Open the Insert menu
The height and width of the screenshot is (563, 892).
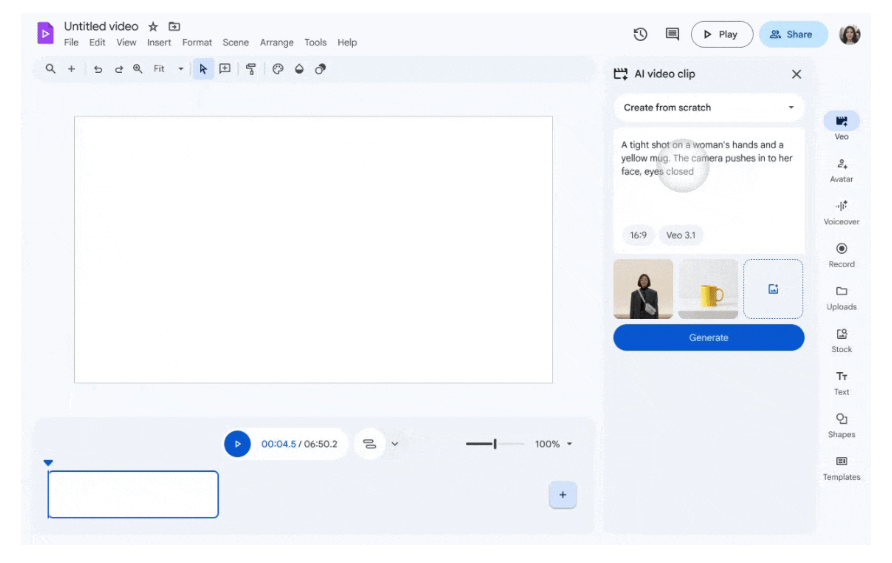pyautogui.click(x=159, y=43)
